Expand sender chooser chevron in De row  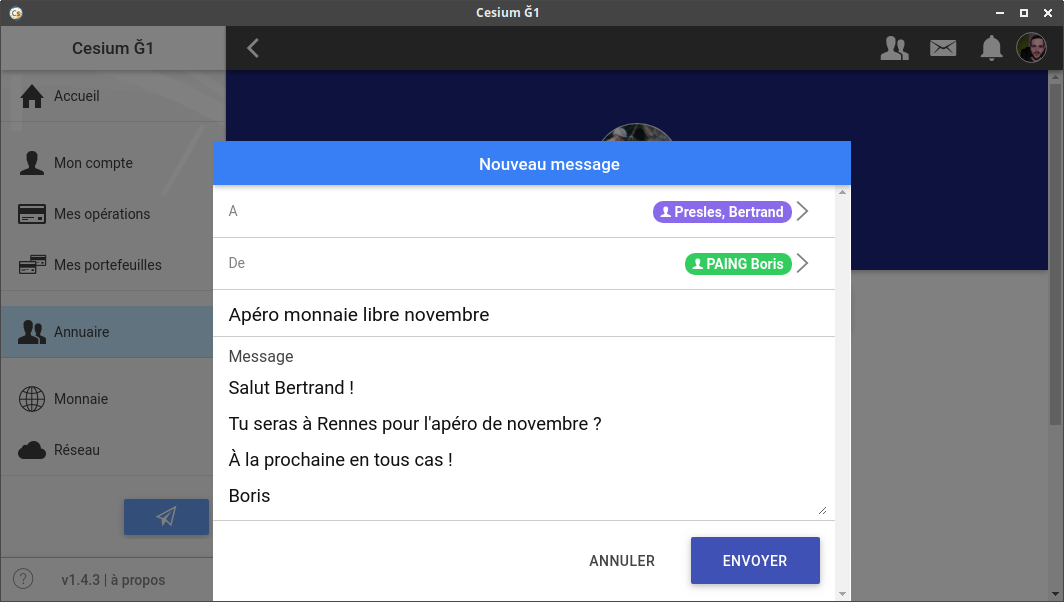[x=803, y=263]
